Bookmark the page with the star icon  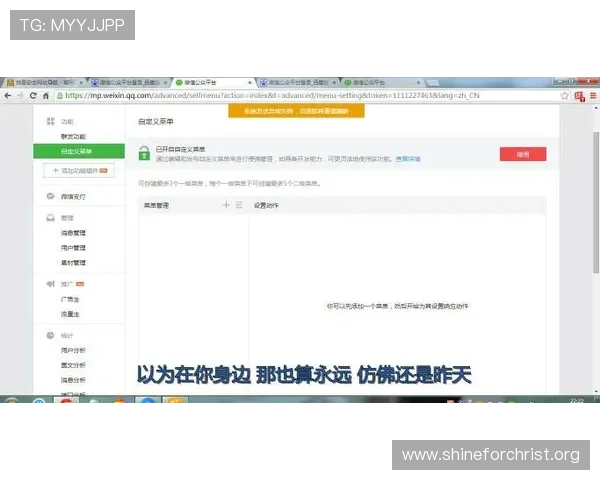tap(564, 96)
